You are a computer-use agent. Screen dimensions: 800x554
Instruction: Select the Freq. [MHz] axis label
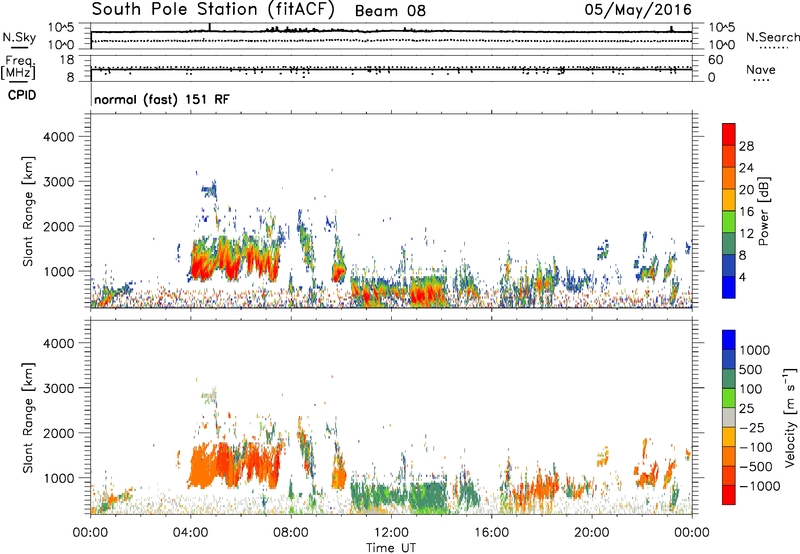coord(18,67)
